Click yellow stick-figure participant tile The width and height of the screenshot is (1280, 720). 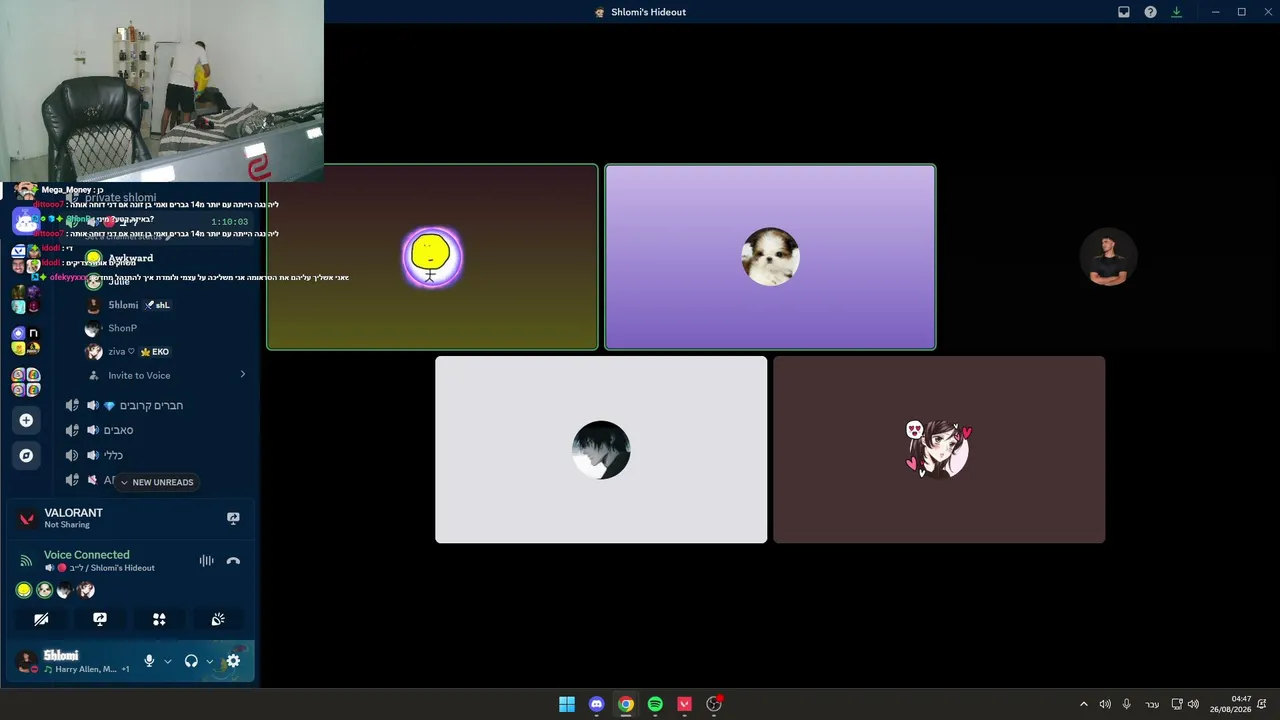tap(432, 257)
